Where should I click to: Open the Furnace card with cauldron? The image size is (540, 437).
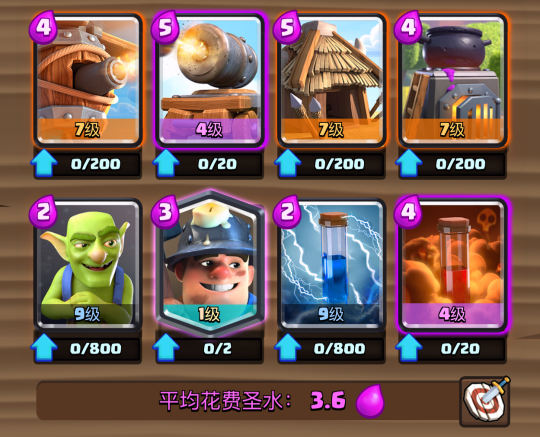click(x=453, y=81)
